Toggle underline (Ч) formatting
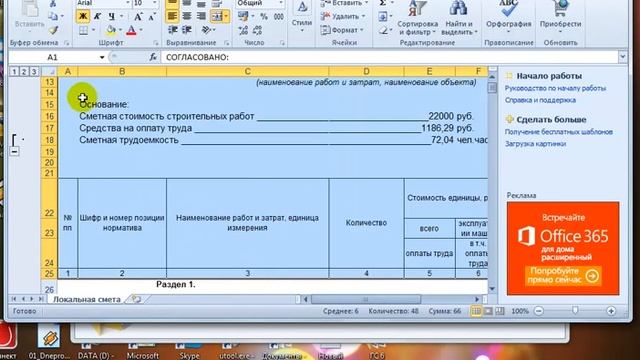640x360 pixels. click(x=111, y=16)
